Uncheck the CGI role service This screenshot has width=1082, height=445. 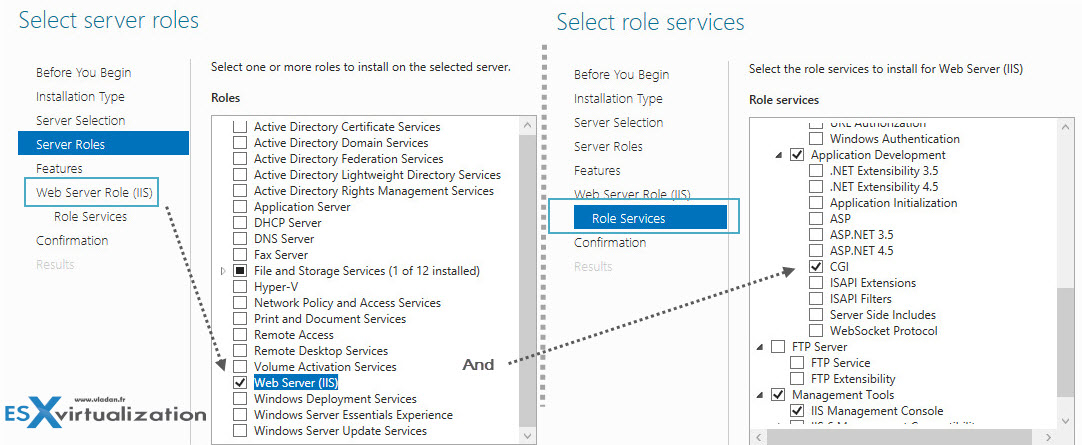(816, 266)
